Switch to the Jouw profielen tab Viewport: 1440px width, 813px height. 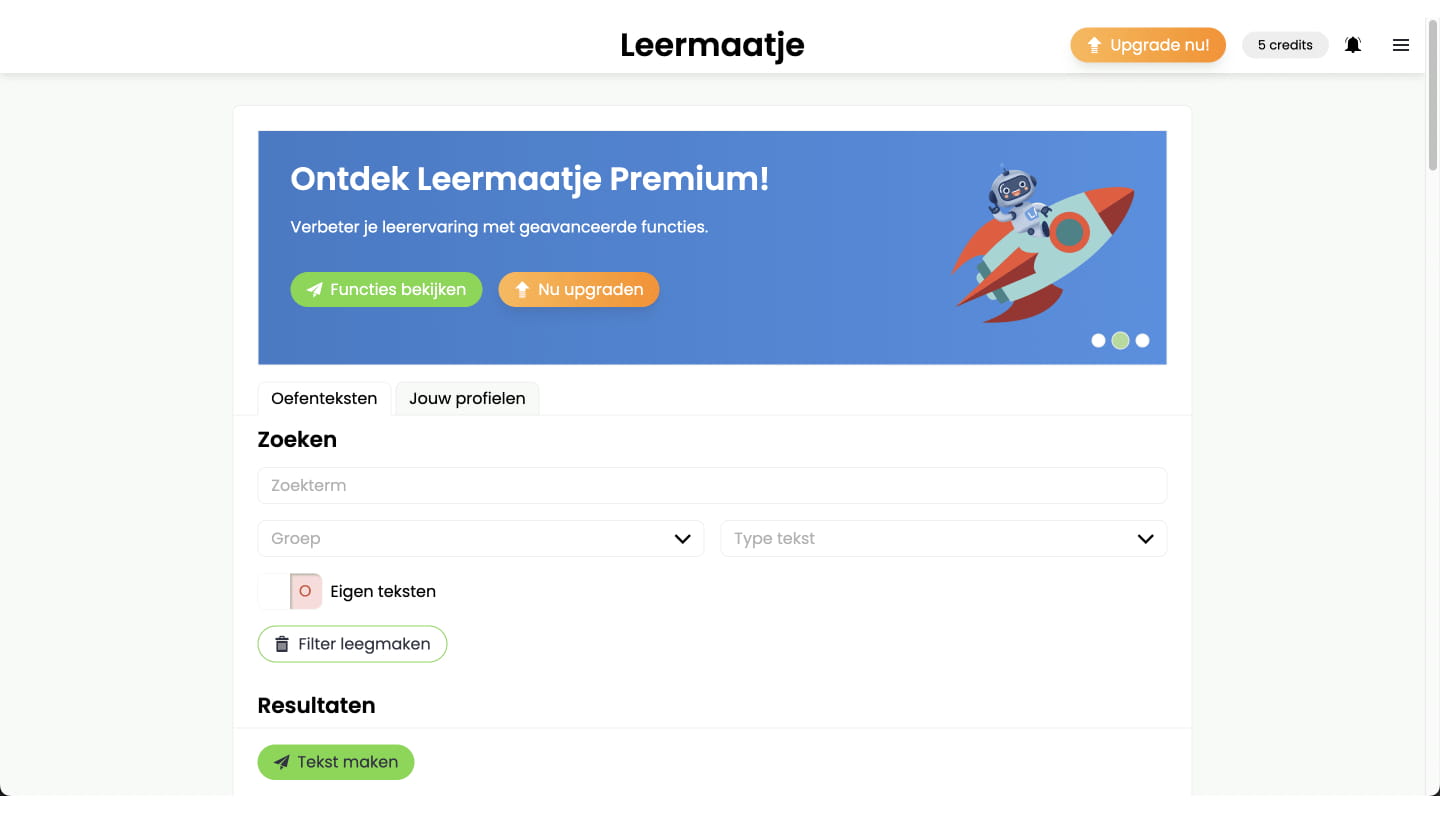coord(467,398)
